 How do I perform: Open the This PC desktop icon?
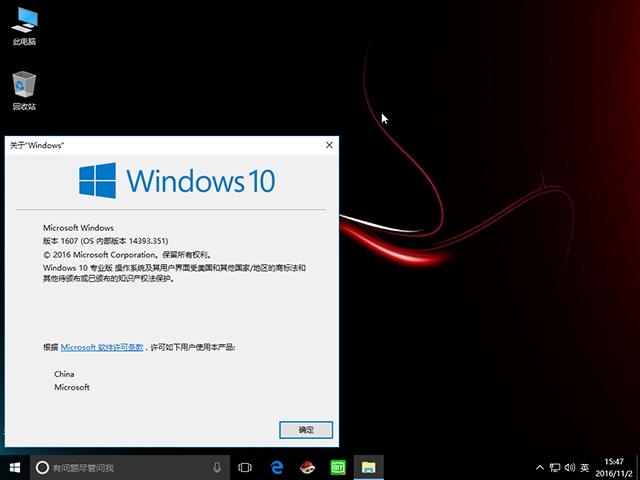coord(24,26)
